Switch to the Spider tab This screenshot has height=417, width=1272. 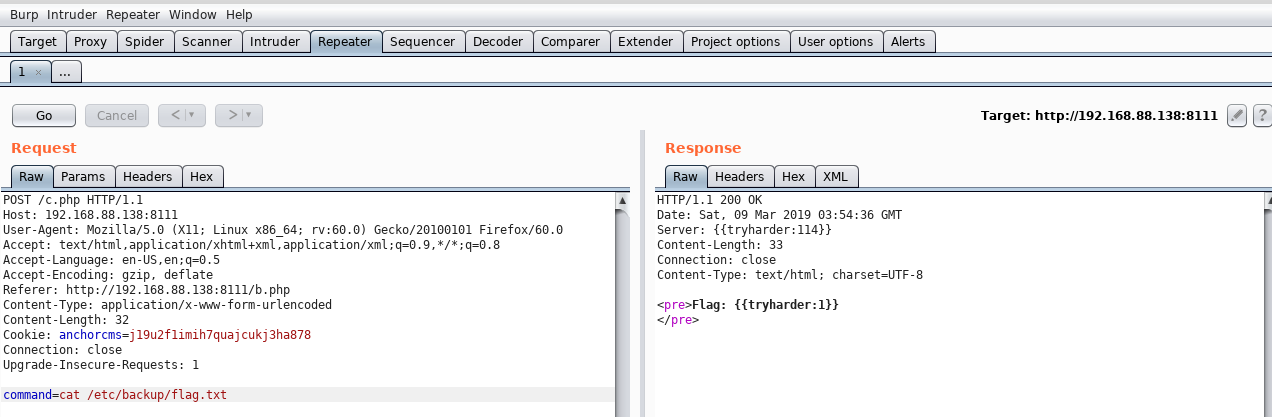click(145, 42)
